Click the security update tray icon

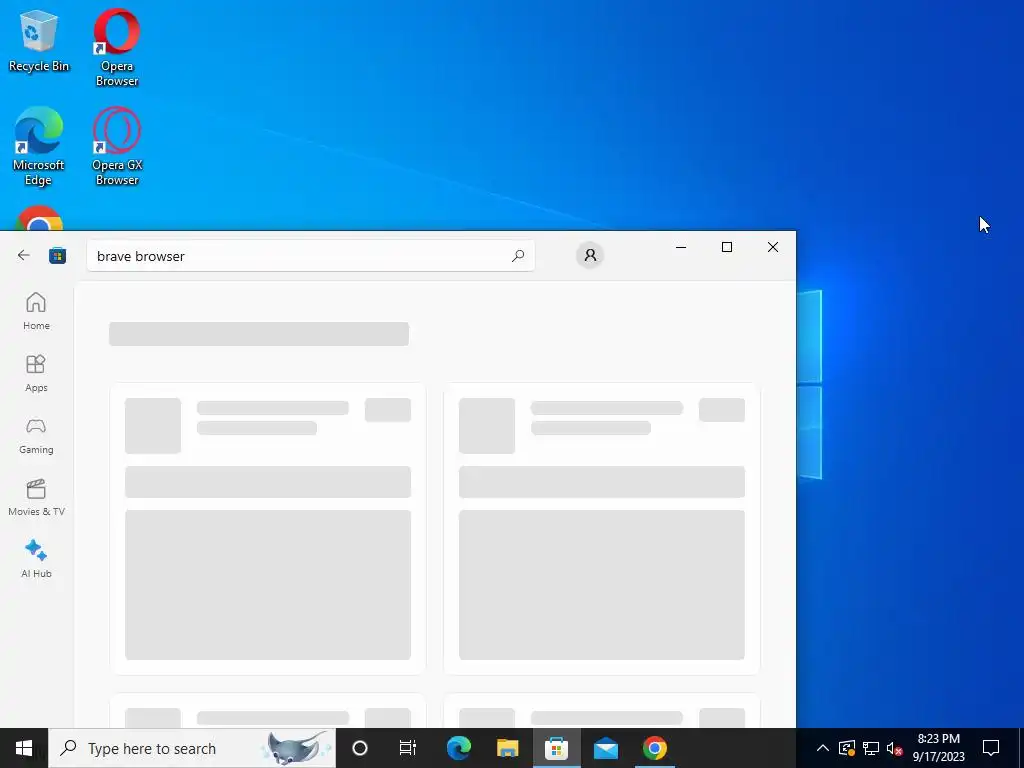[x=847, y=748]
